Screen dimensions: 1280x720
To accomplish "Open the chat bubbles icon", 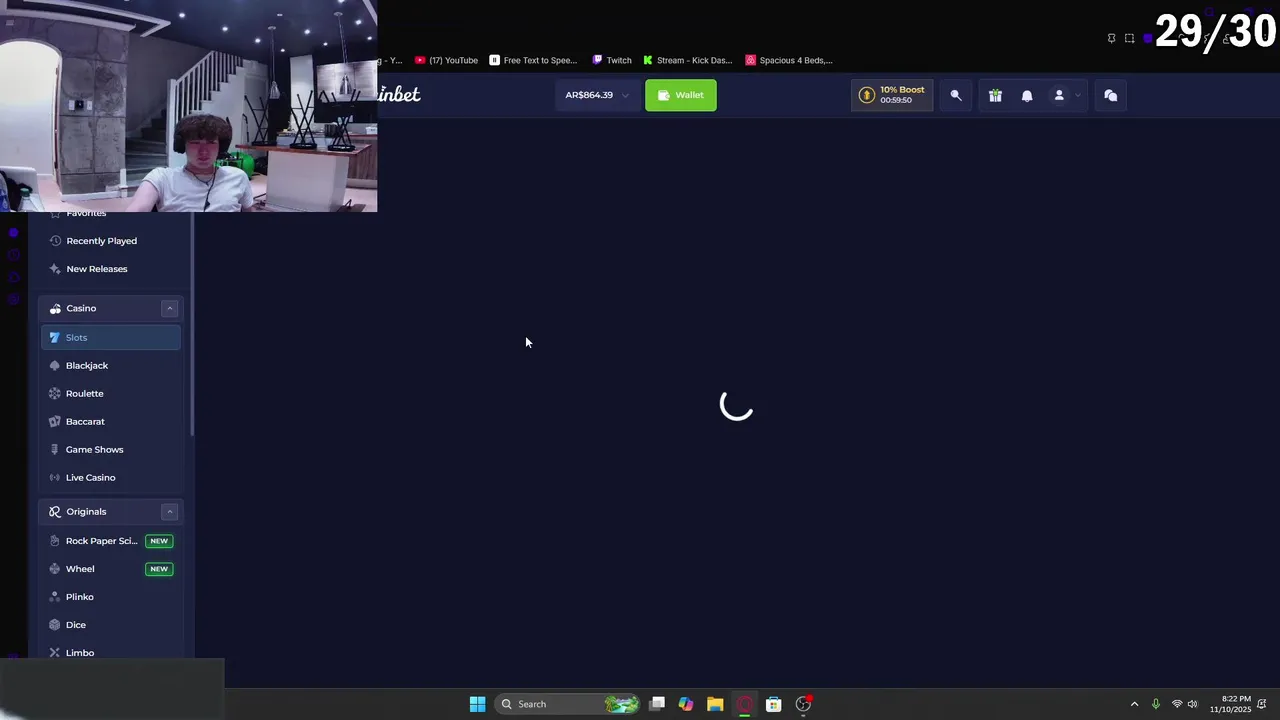I will (1111, 95).
